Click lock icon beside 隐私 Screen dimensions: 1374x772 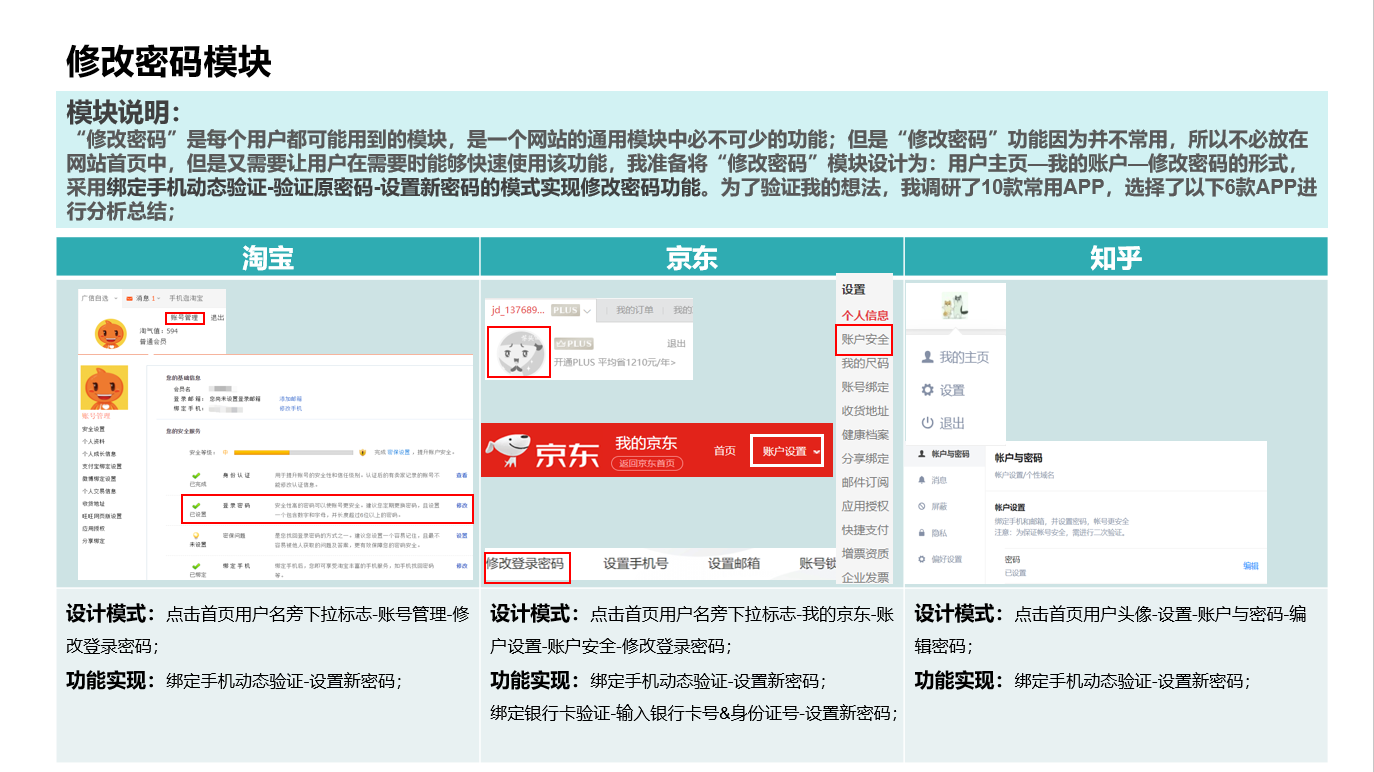tap(921, 533)
